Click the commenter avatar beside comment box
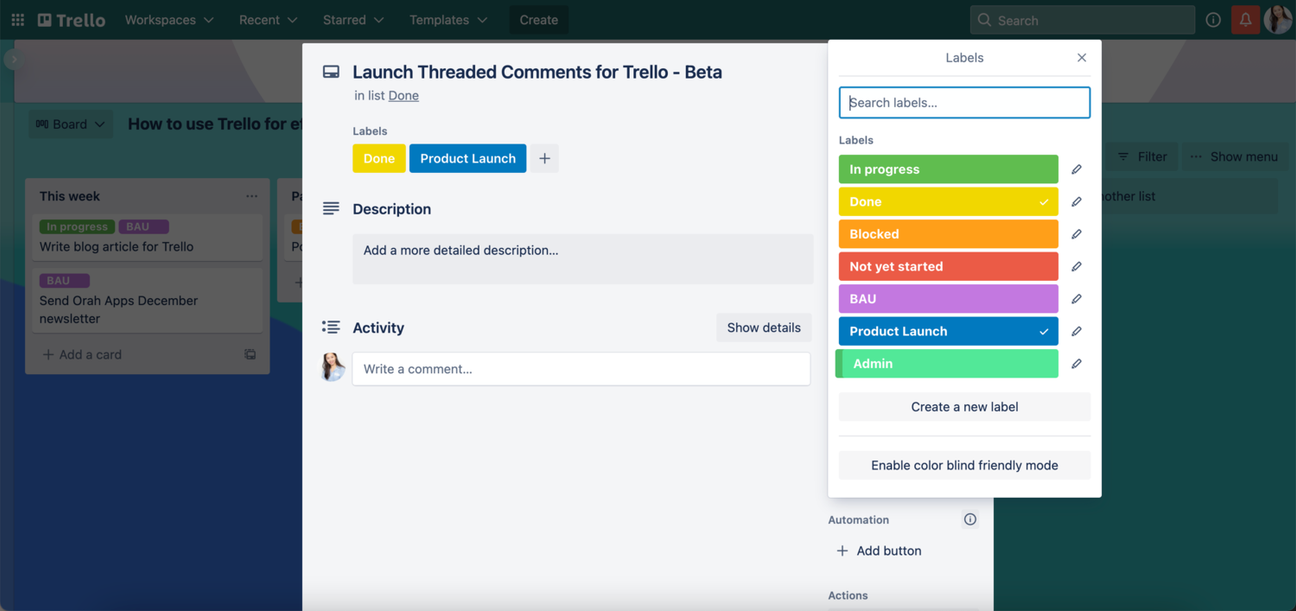Screen dimensions: 1296x611 (333, 368)
